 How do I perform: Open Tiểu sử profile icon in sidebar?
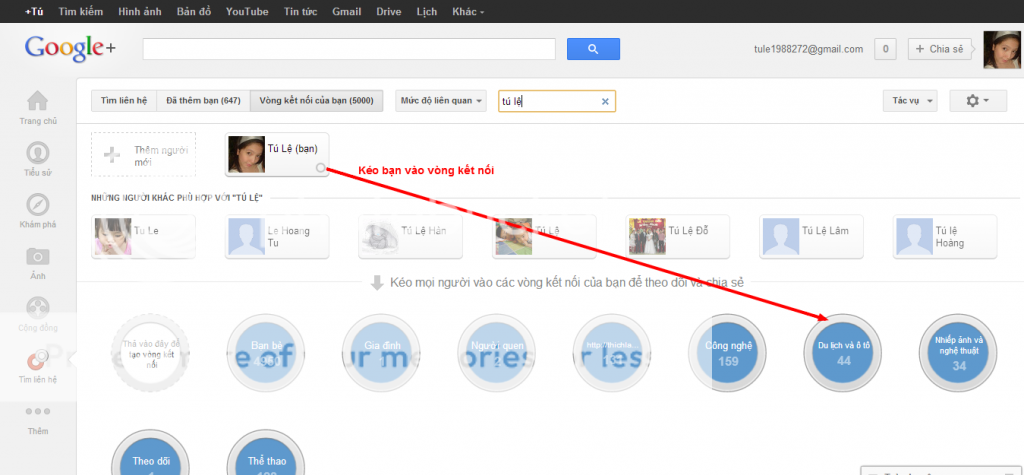tap(37, 153)
